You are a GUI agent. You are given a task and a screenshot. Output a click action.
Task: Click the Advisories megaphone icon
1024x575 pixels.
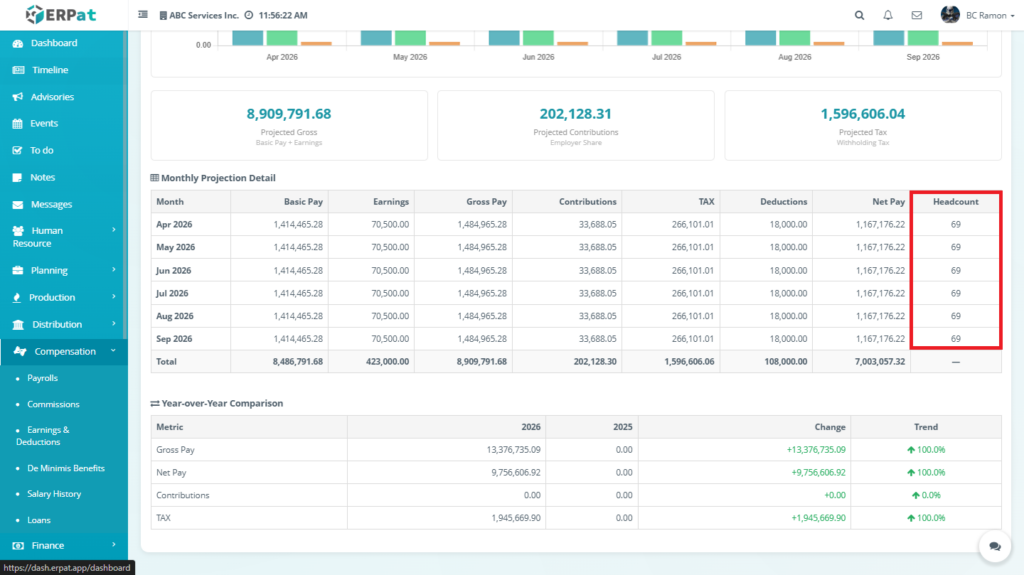[x=18, y=97]
